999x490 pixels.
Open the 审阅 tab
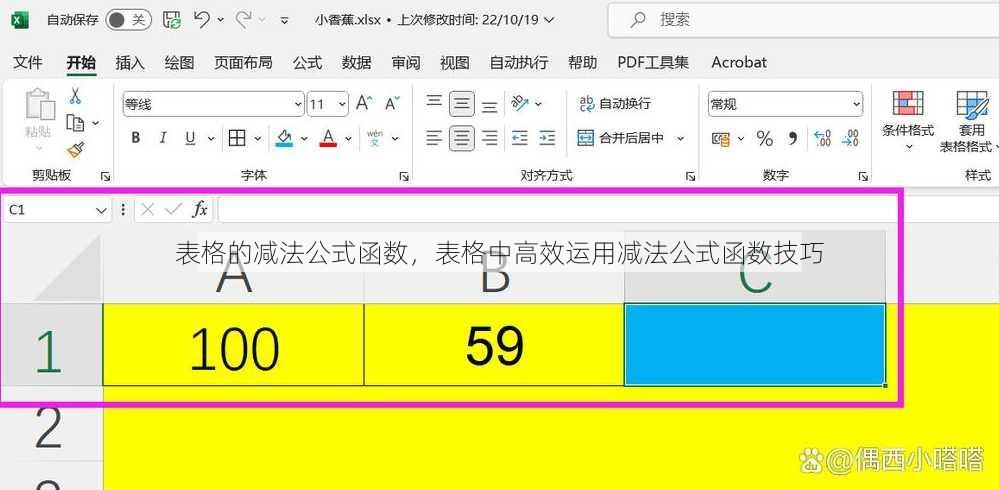[406, 62]
